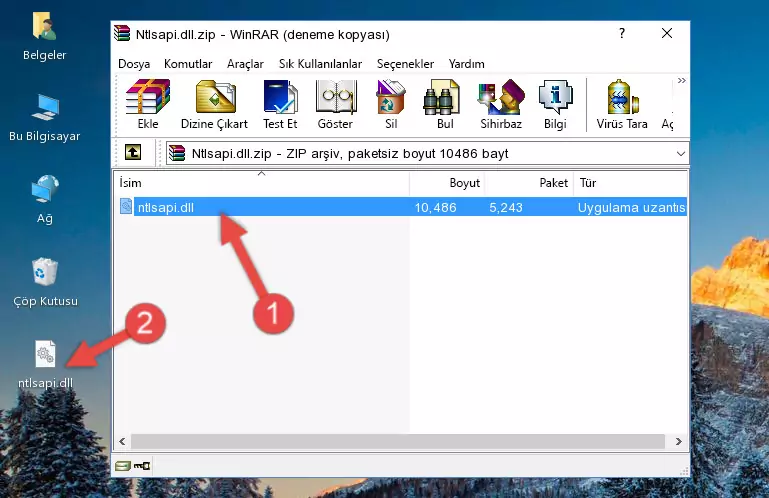769x498 pixels.
Task: Open the Seçenekler menu
Action: click(x=405, y=64)
